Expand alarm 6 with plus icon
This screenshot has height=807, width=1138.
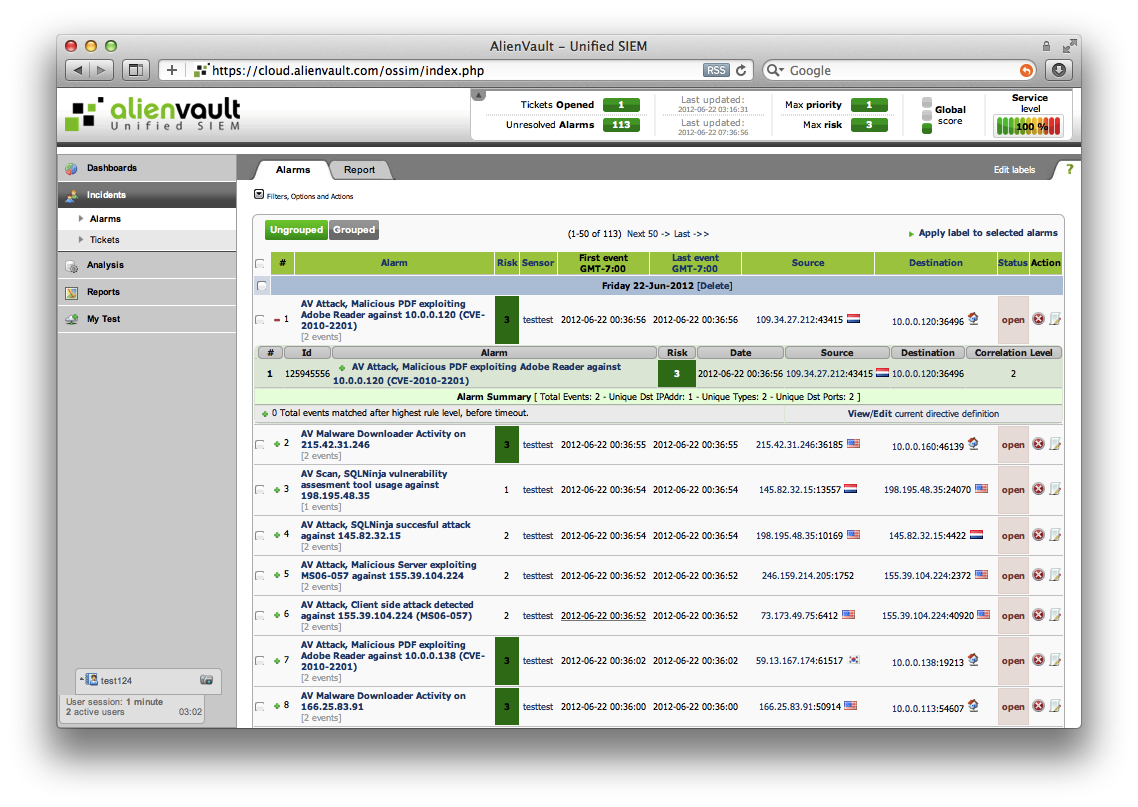click(277, 615)
